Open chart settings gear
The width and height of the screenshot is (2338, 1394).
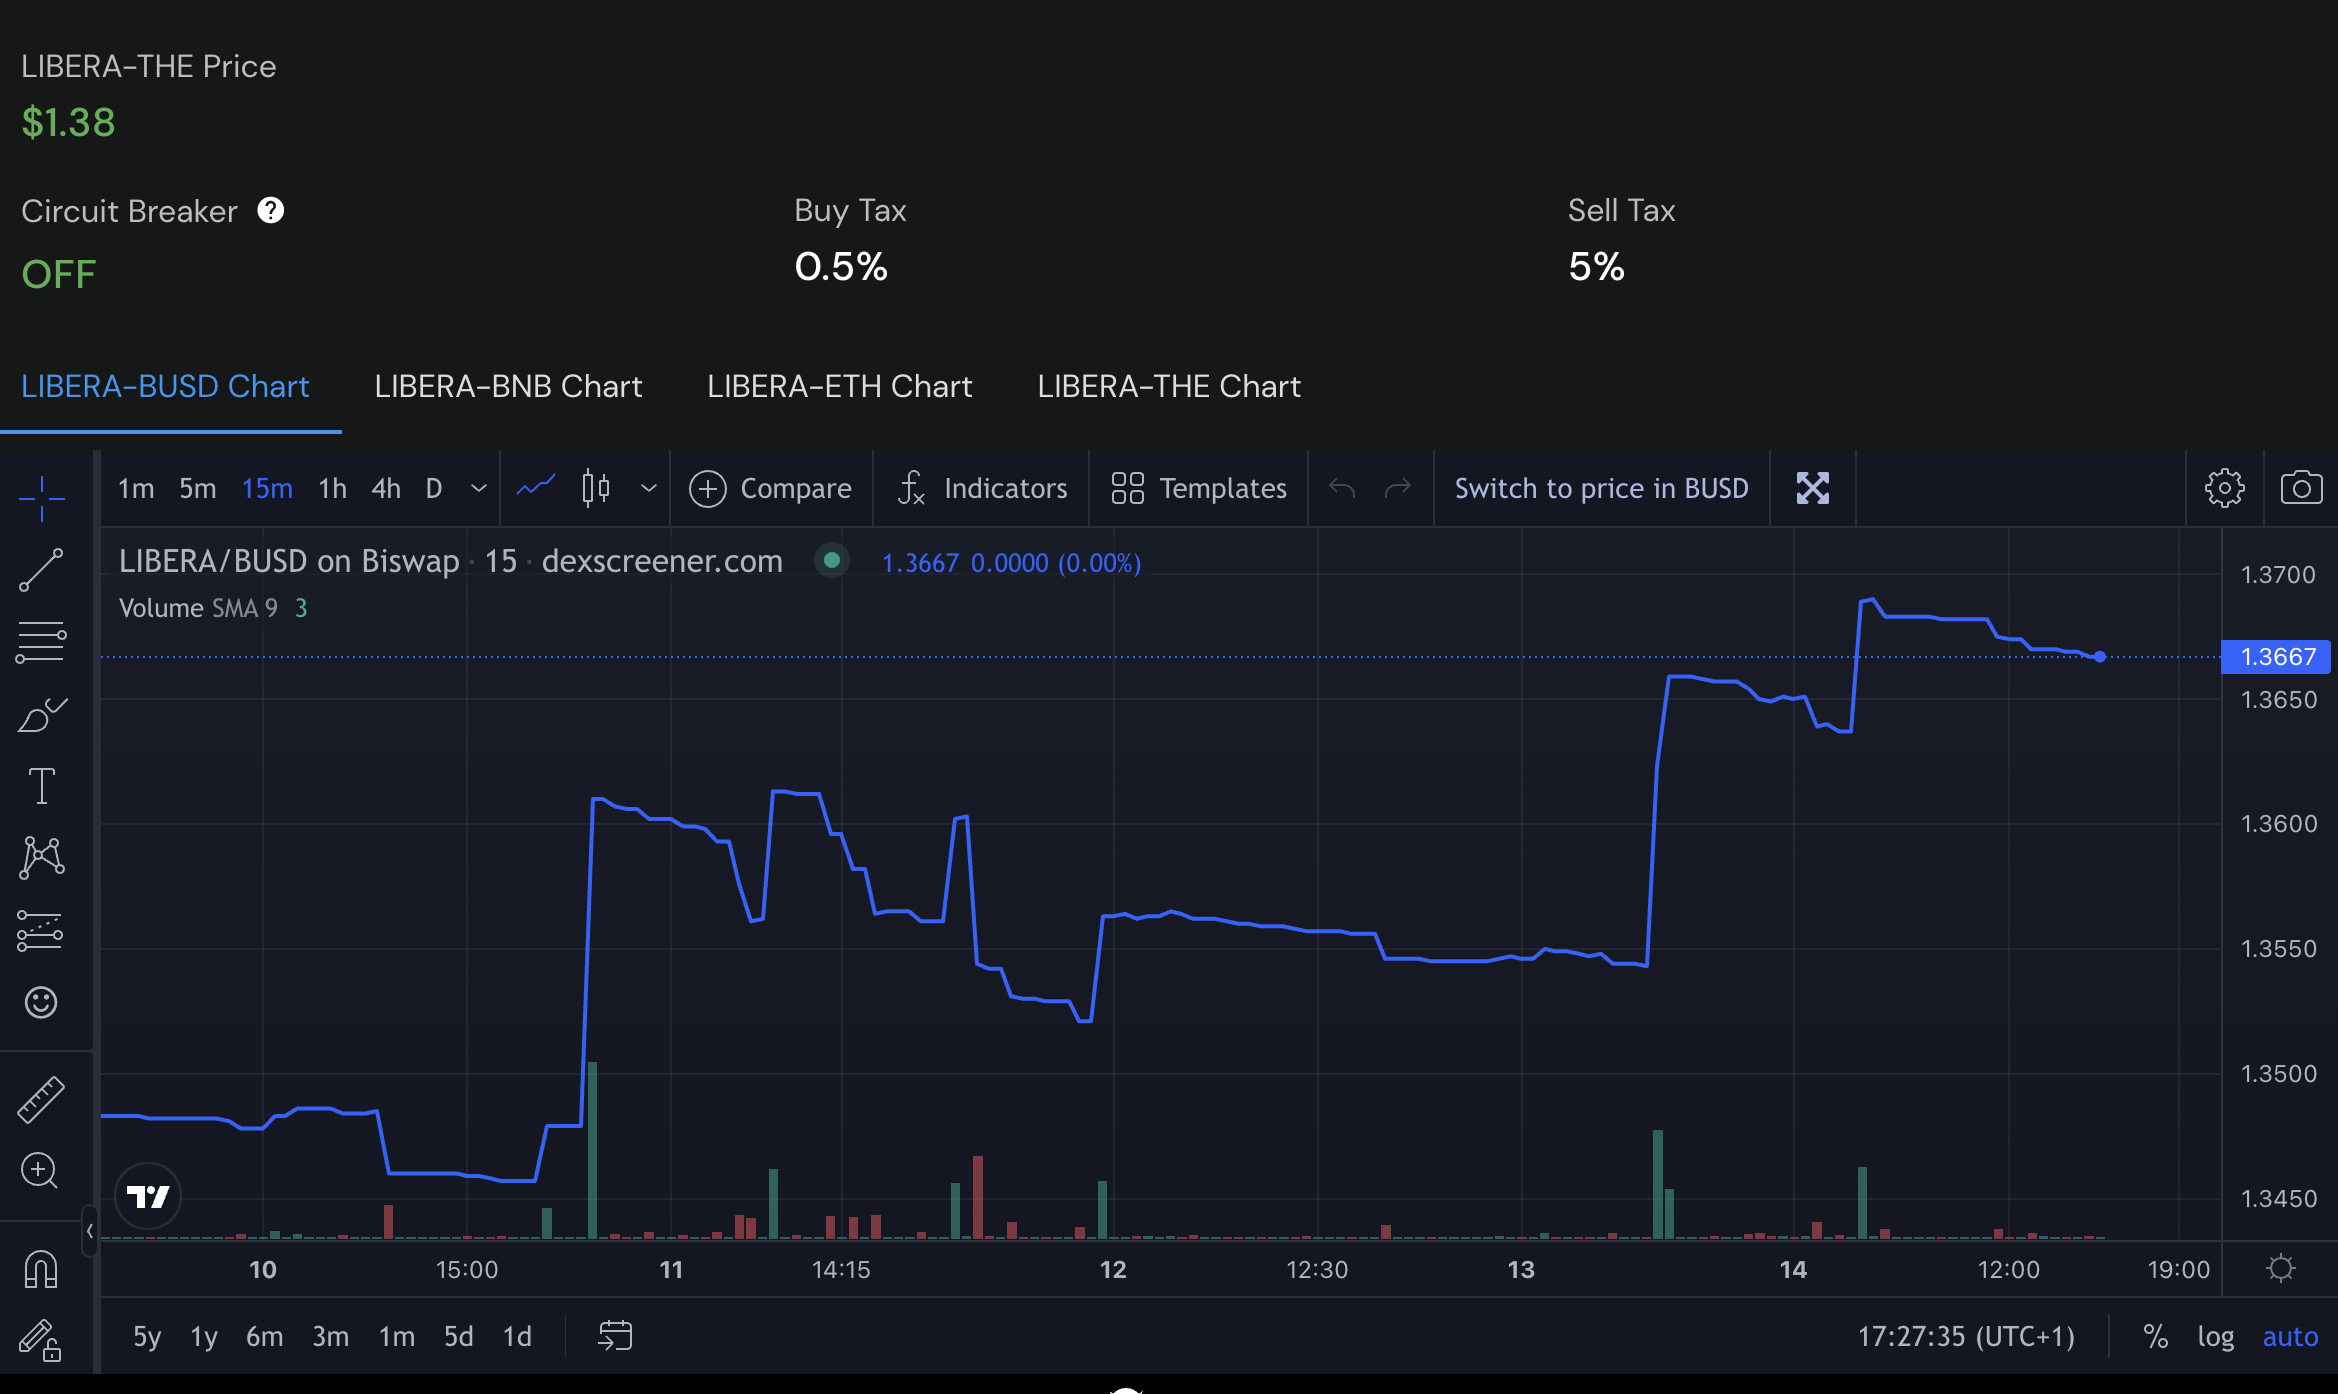coord(2224,488)
